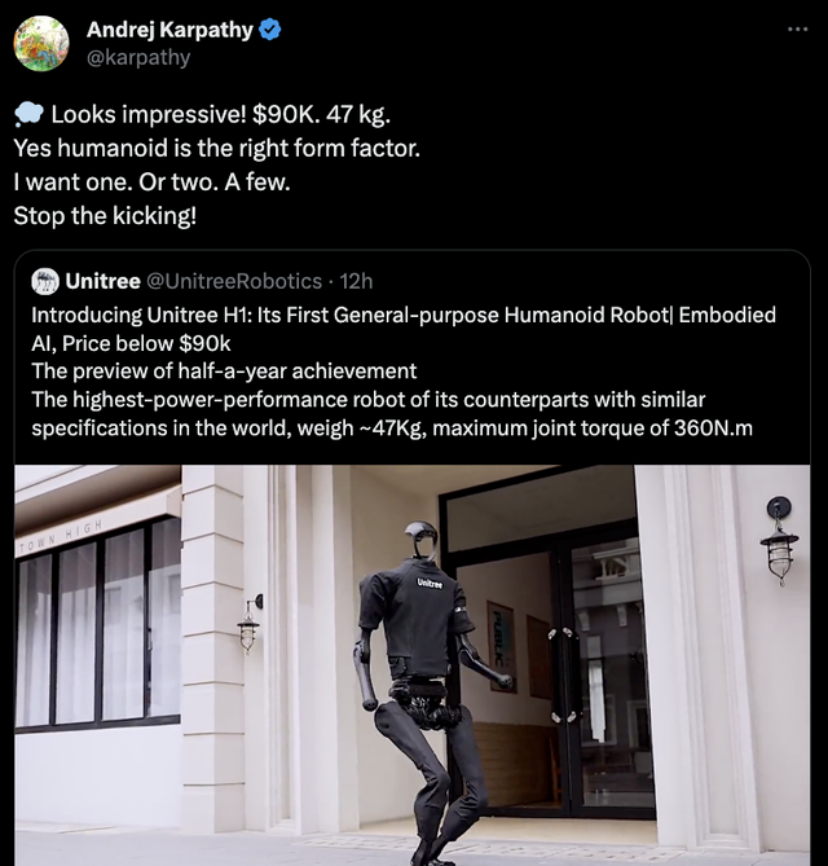Click the "Stop the kicking!" line
Screen dimensions: 828x866
[x=105, y=215]
